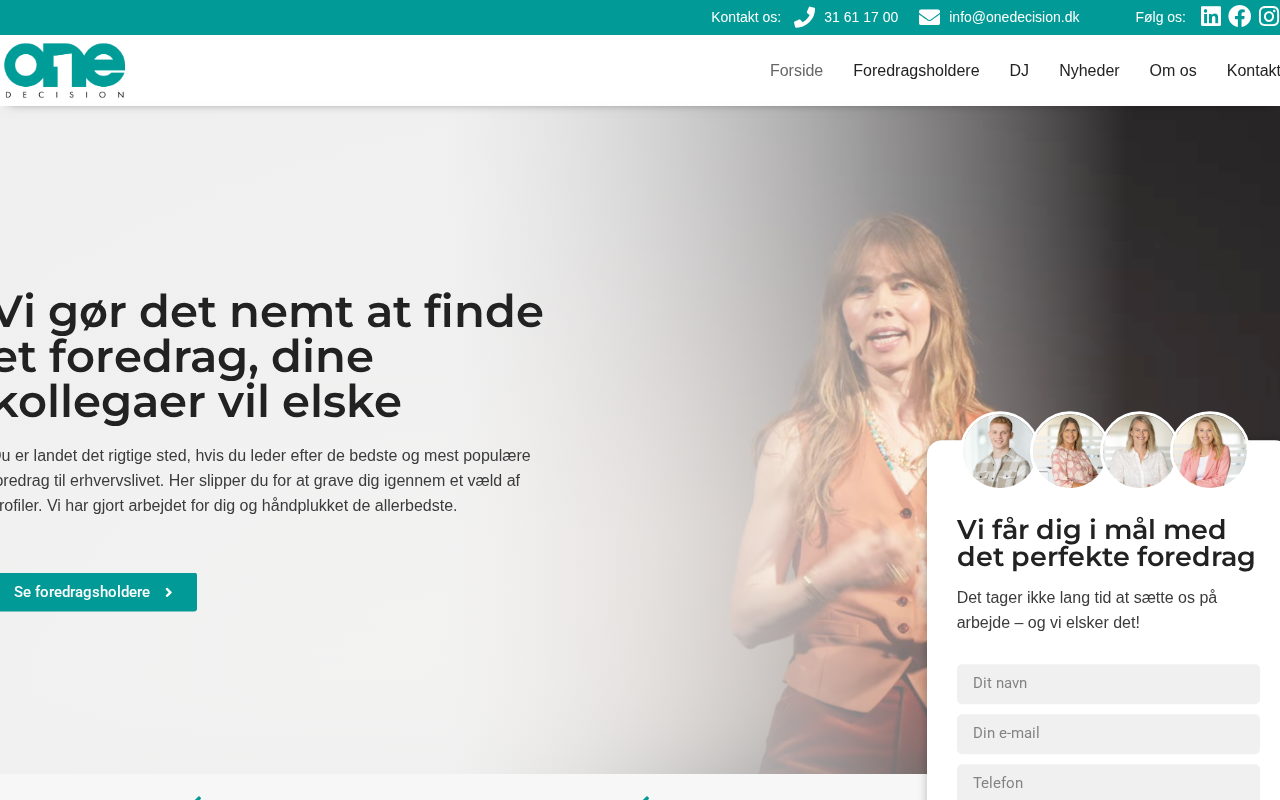Open the DJ menu item

point(1019,70)
